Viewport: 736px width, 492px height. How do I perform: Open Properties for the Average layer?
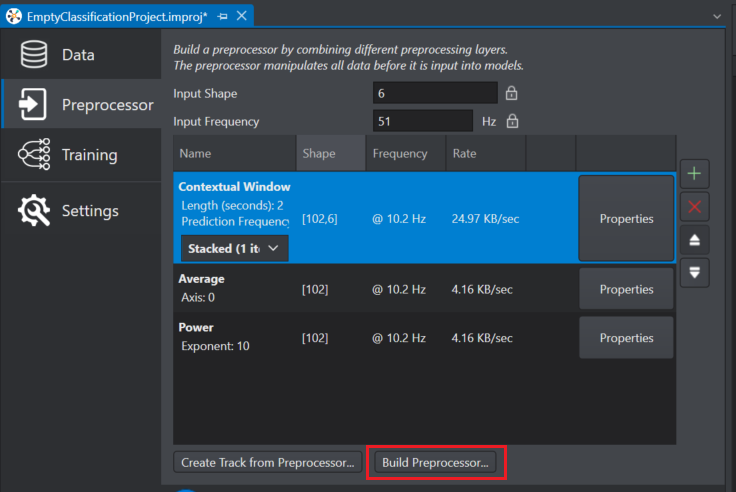(626, 289)
